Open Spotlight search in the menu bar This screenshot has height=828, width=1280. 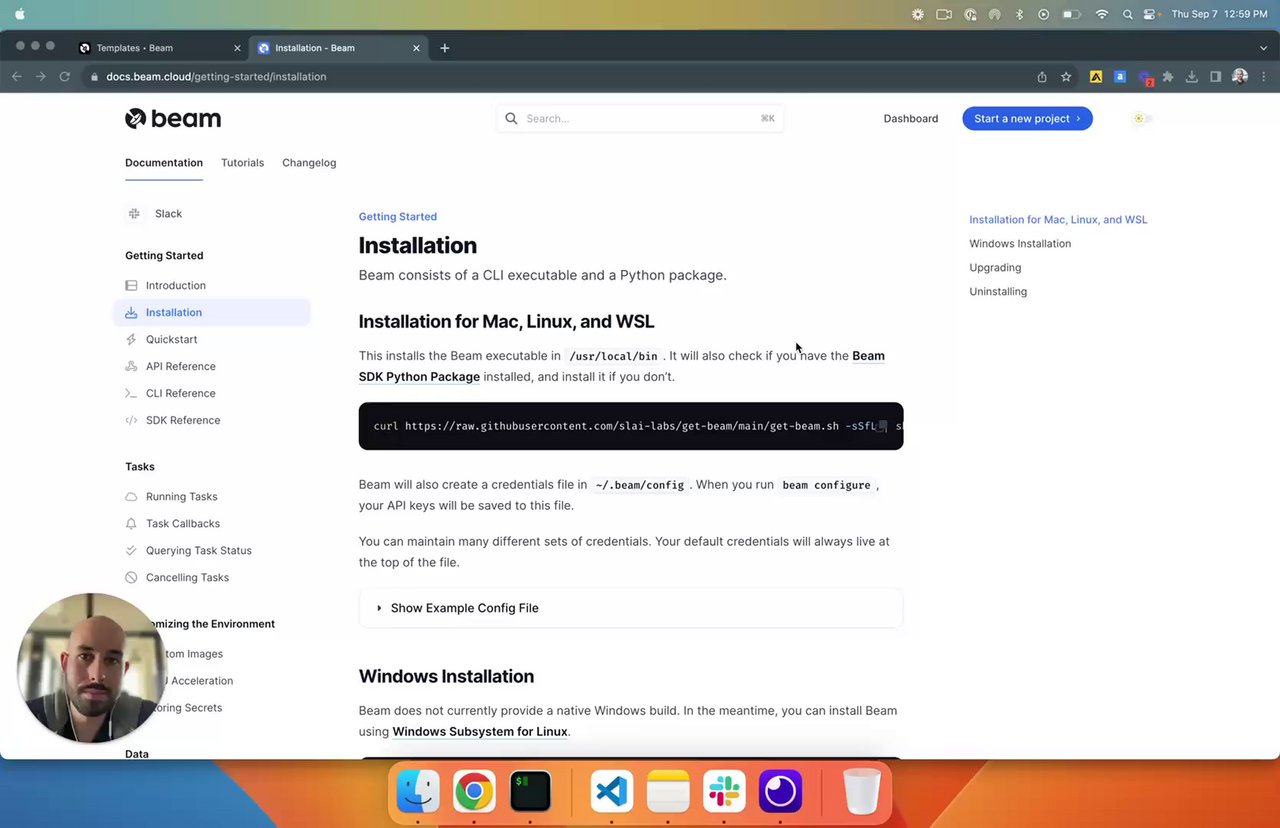[1127, 14]
